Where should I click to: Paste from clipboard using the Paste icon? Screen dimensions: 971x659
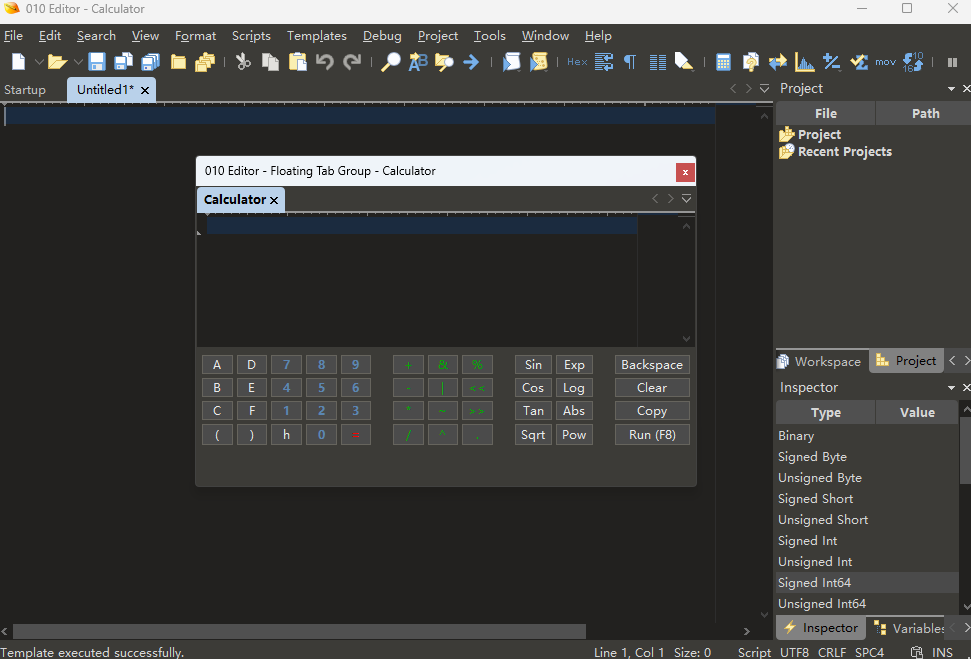(298, 61)
